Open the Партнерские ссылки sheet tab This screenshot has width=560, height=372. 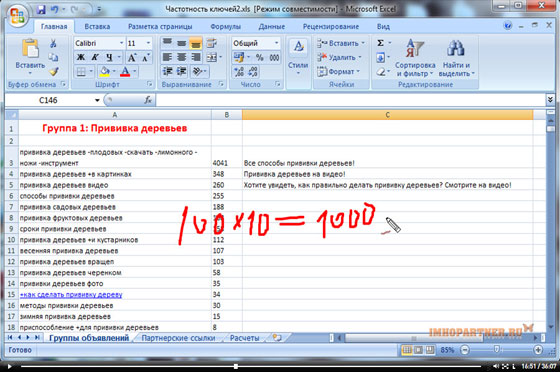coord(178,338)
